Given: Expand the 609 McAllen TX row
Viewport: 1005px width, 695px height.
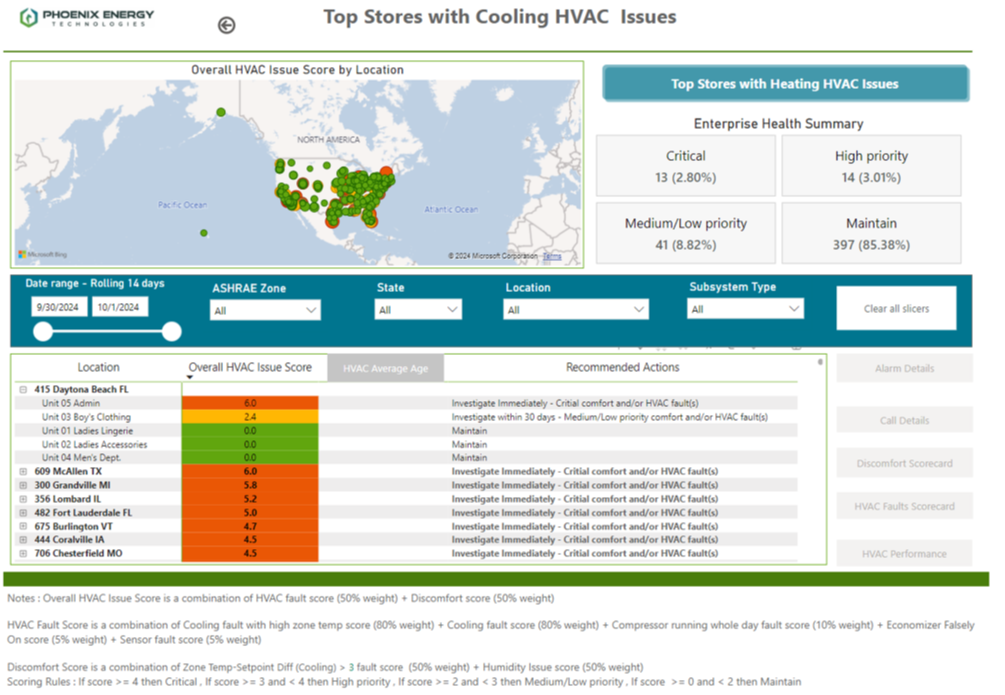Looking at the screenshot, I should tap(23, 471).
